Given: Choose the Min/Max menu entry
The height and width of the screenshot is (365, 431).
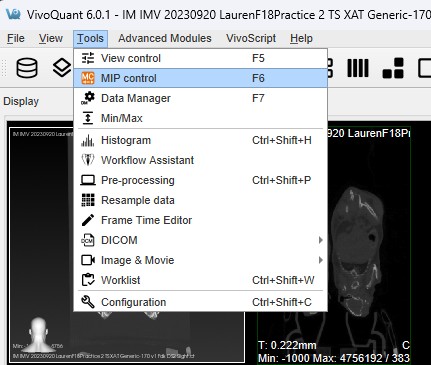Looking at the screenshot, I should (x=200, y=118).
